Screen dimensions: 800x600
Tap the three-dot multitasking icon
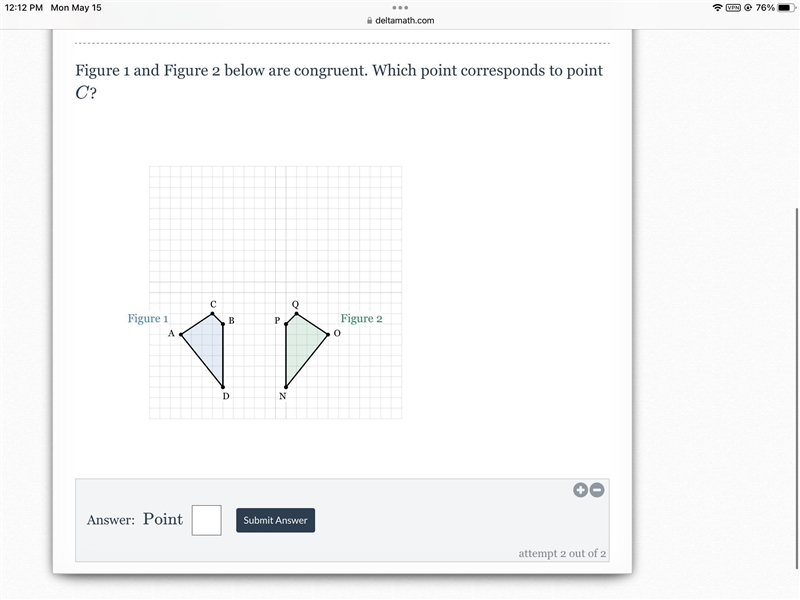click(400, 8)
